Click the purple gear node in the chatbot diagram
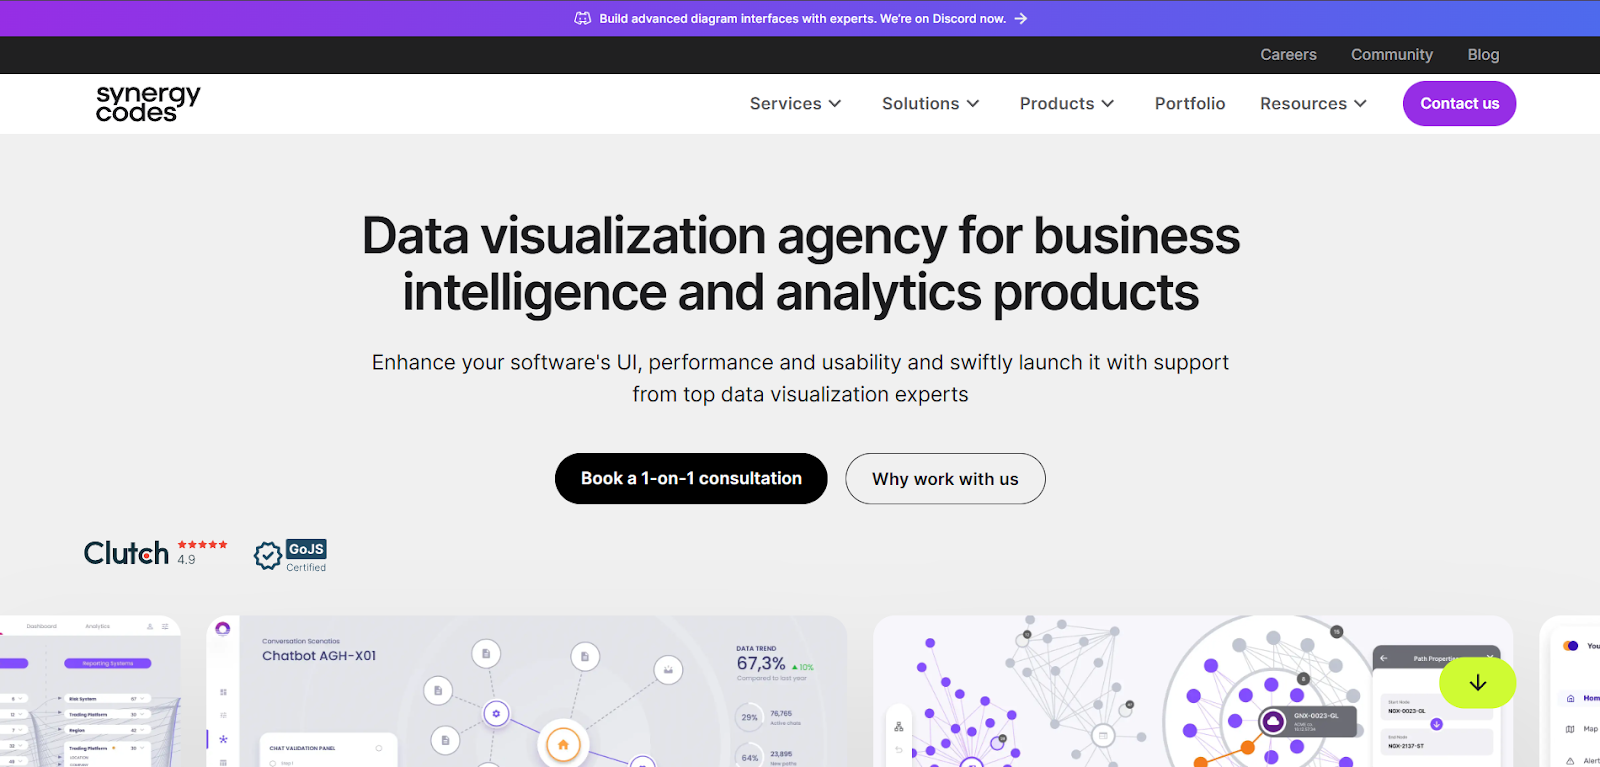Screen dimensions: 1600x767 pos(496,713)
